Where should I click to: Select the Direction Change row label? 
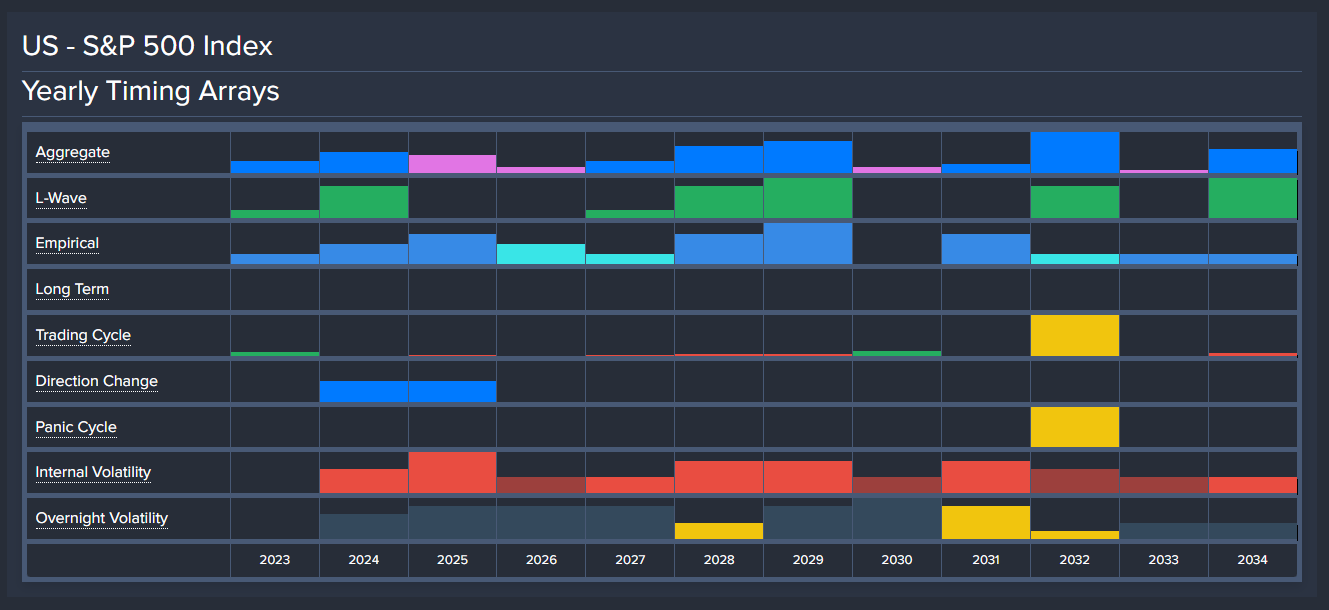tap(97, 381)
